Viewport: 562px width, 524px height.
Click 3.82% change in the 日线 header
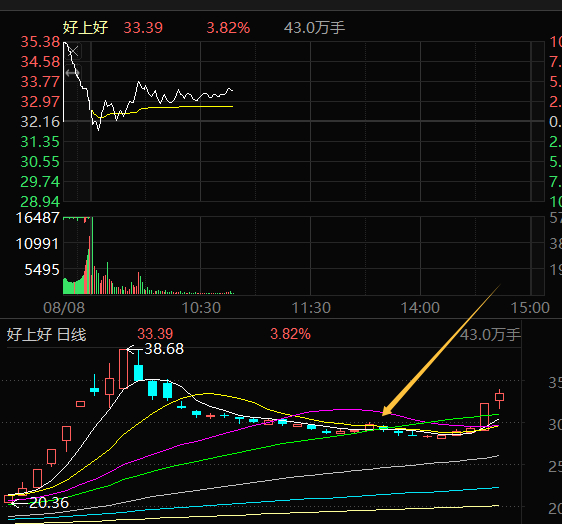290,334
